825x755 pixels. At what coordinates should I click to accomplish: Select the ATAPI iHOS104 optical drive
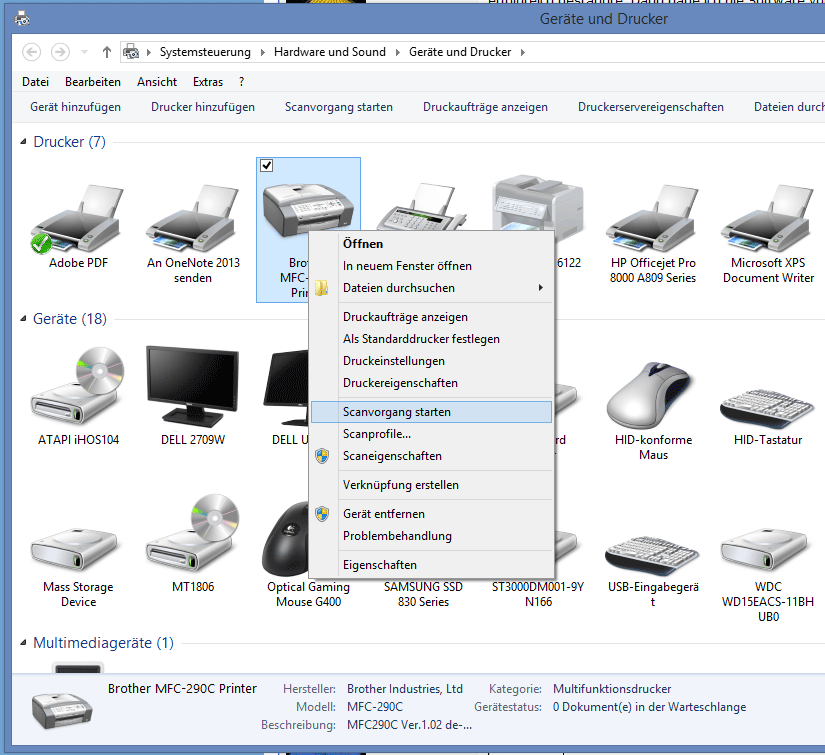click(78, 386)
